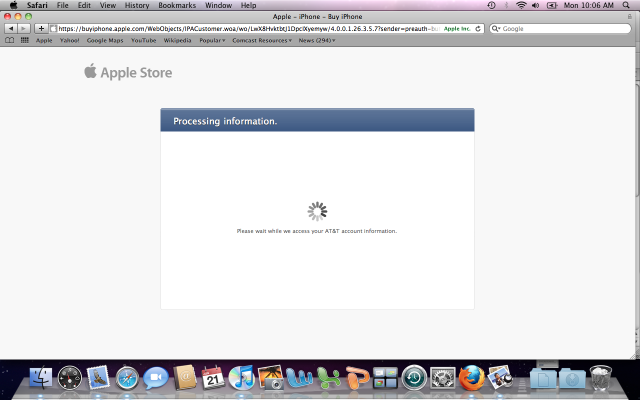Click the lock icon in title bar
Image resolution: width=640 pixels, height=400 pixels.
coord(629,17)
